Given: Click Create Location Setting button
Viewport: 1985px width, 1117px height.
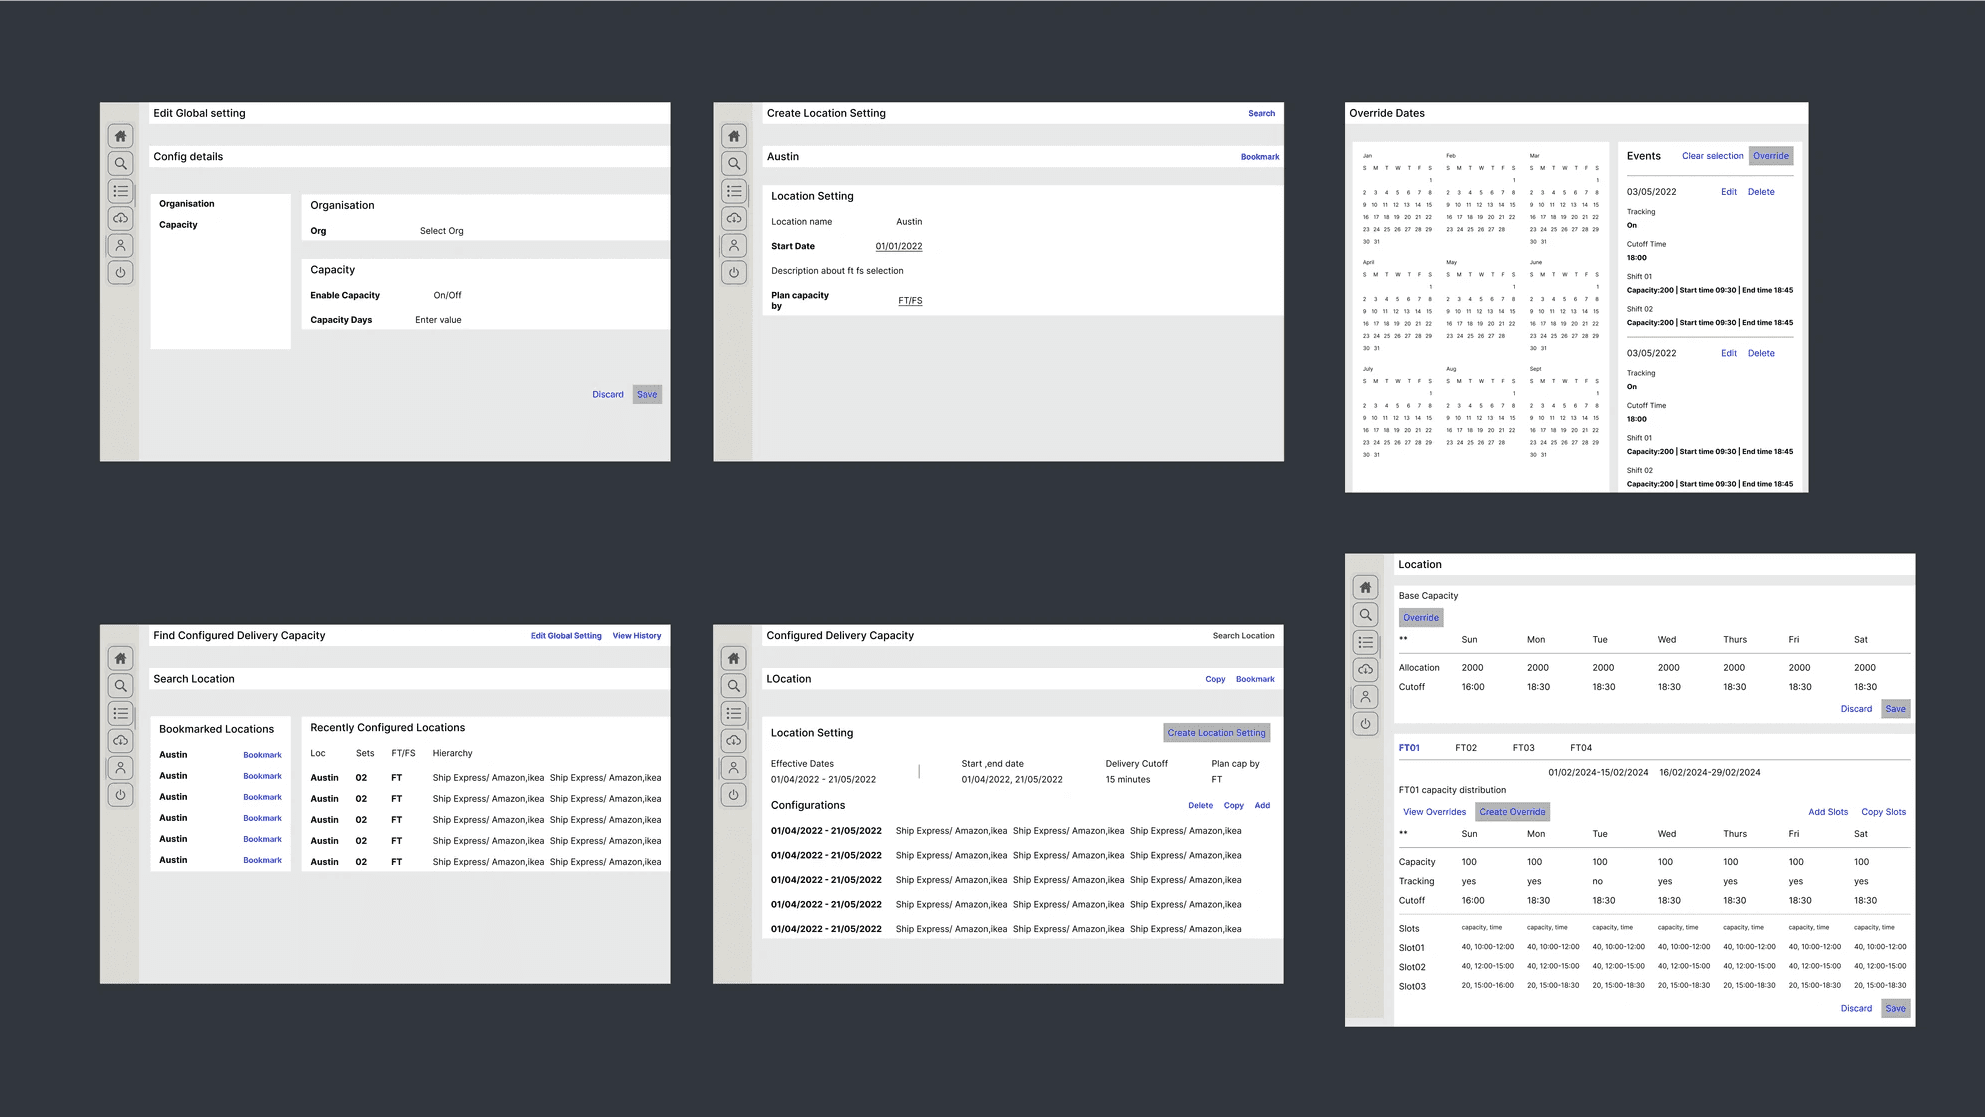Looking at the screenshot, I should pyautogui.click(x=1216, y=733).
